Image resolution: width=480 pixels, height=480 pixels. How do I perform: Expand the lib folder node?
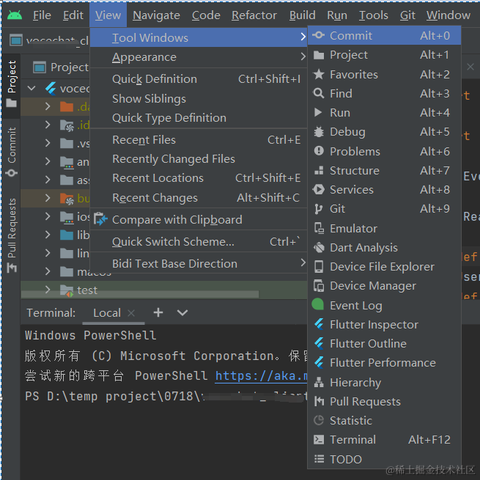48,235
